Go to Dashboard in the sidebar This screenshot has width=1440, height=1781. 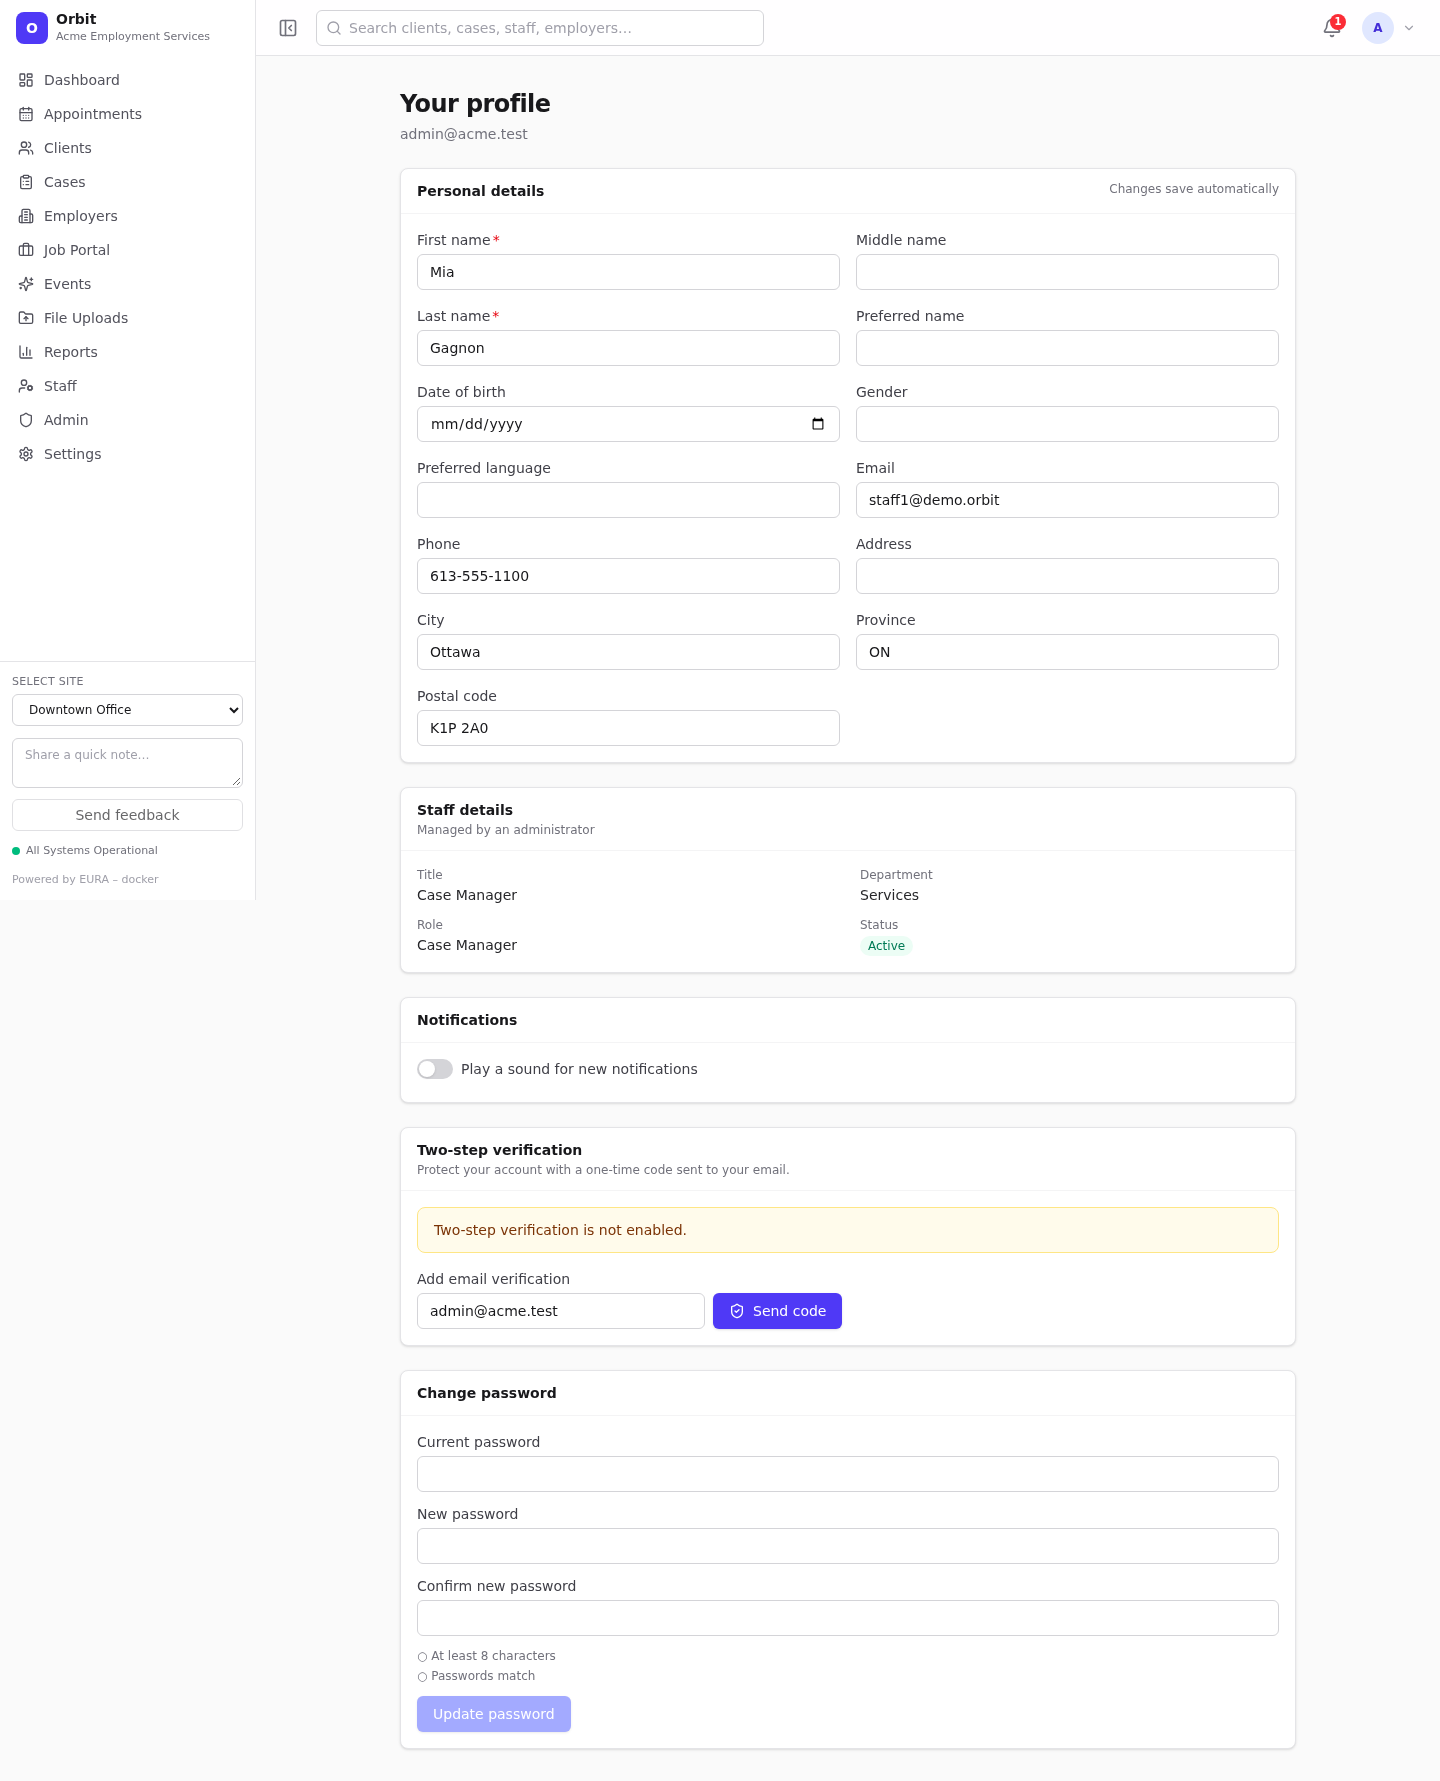point(128,80)
